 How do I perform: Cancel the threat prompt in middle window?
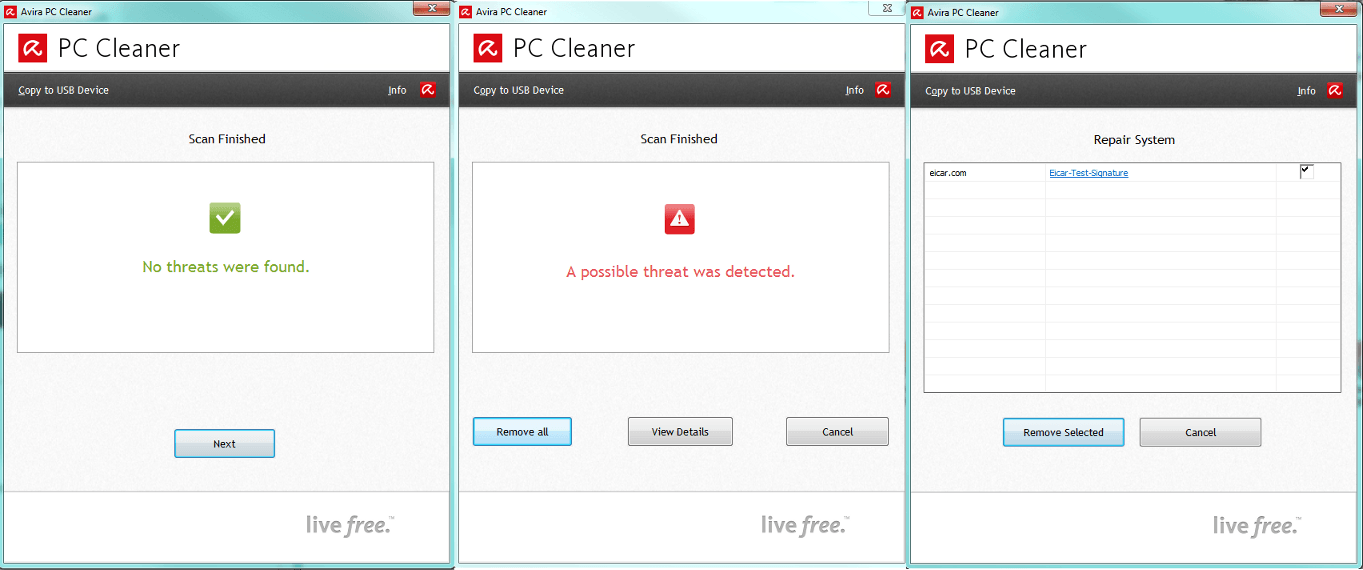tap(837, 432)
